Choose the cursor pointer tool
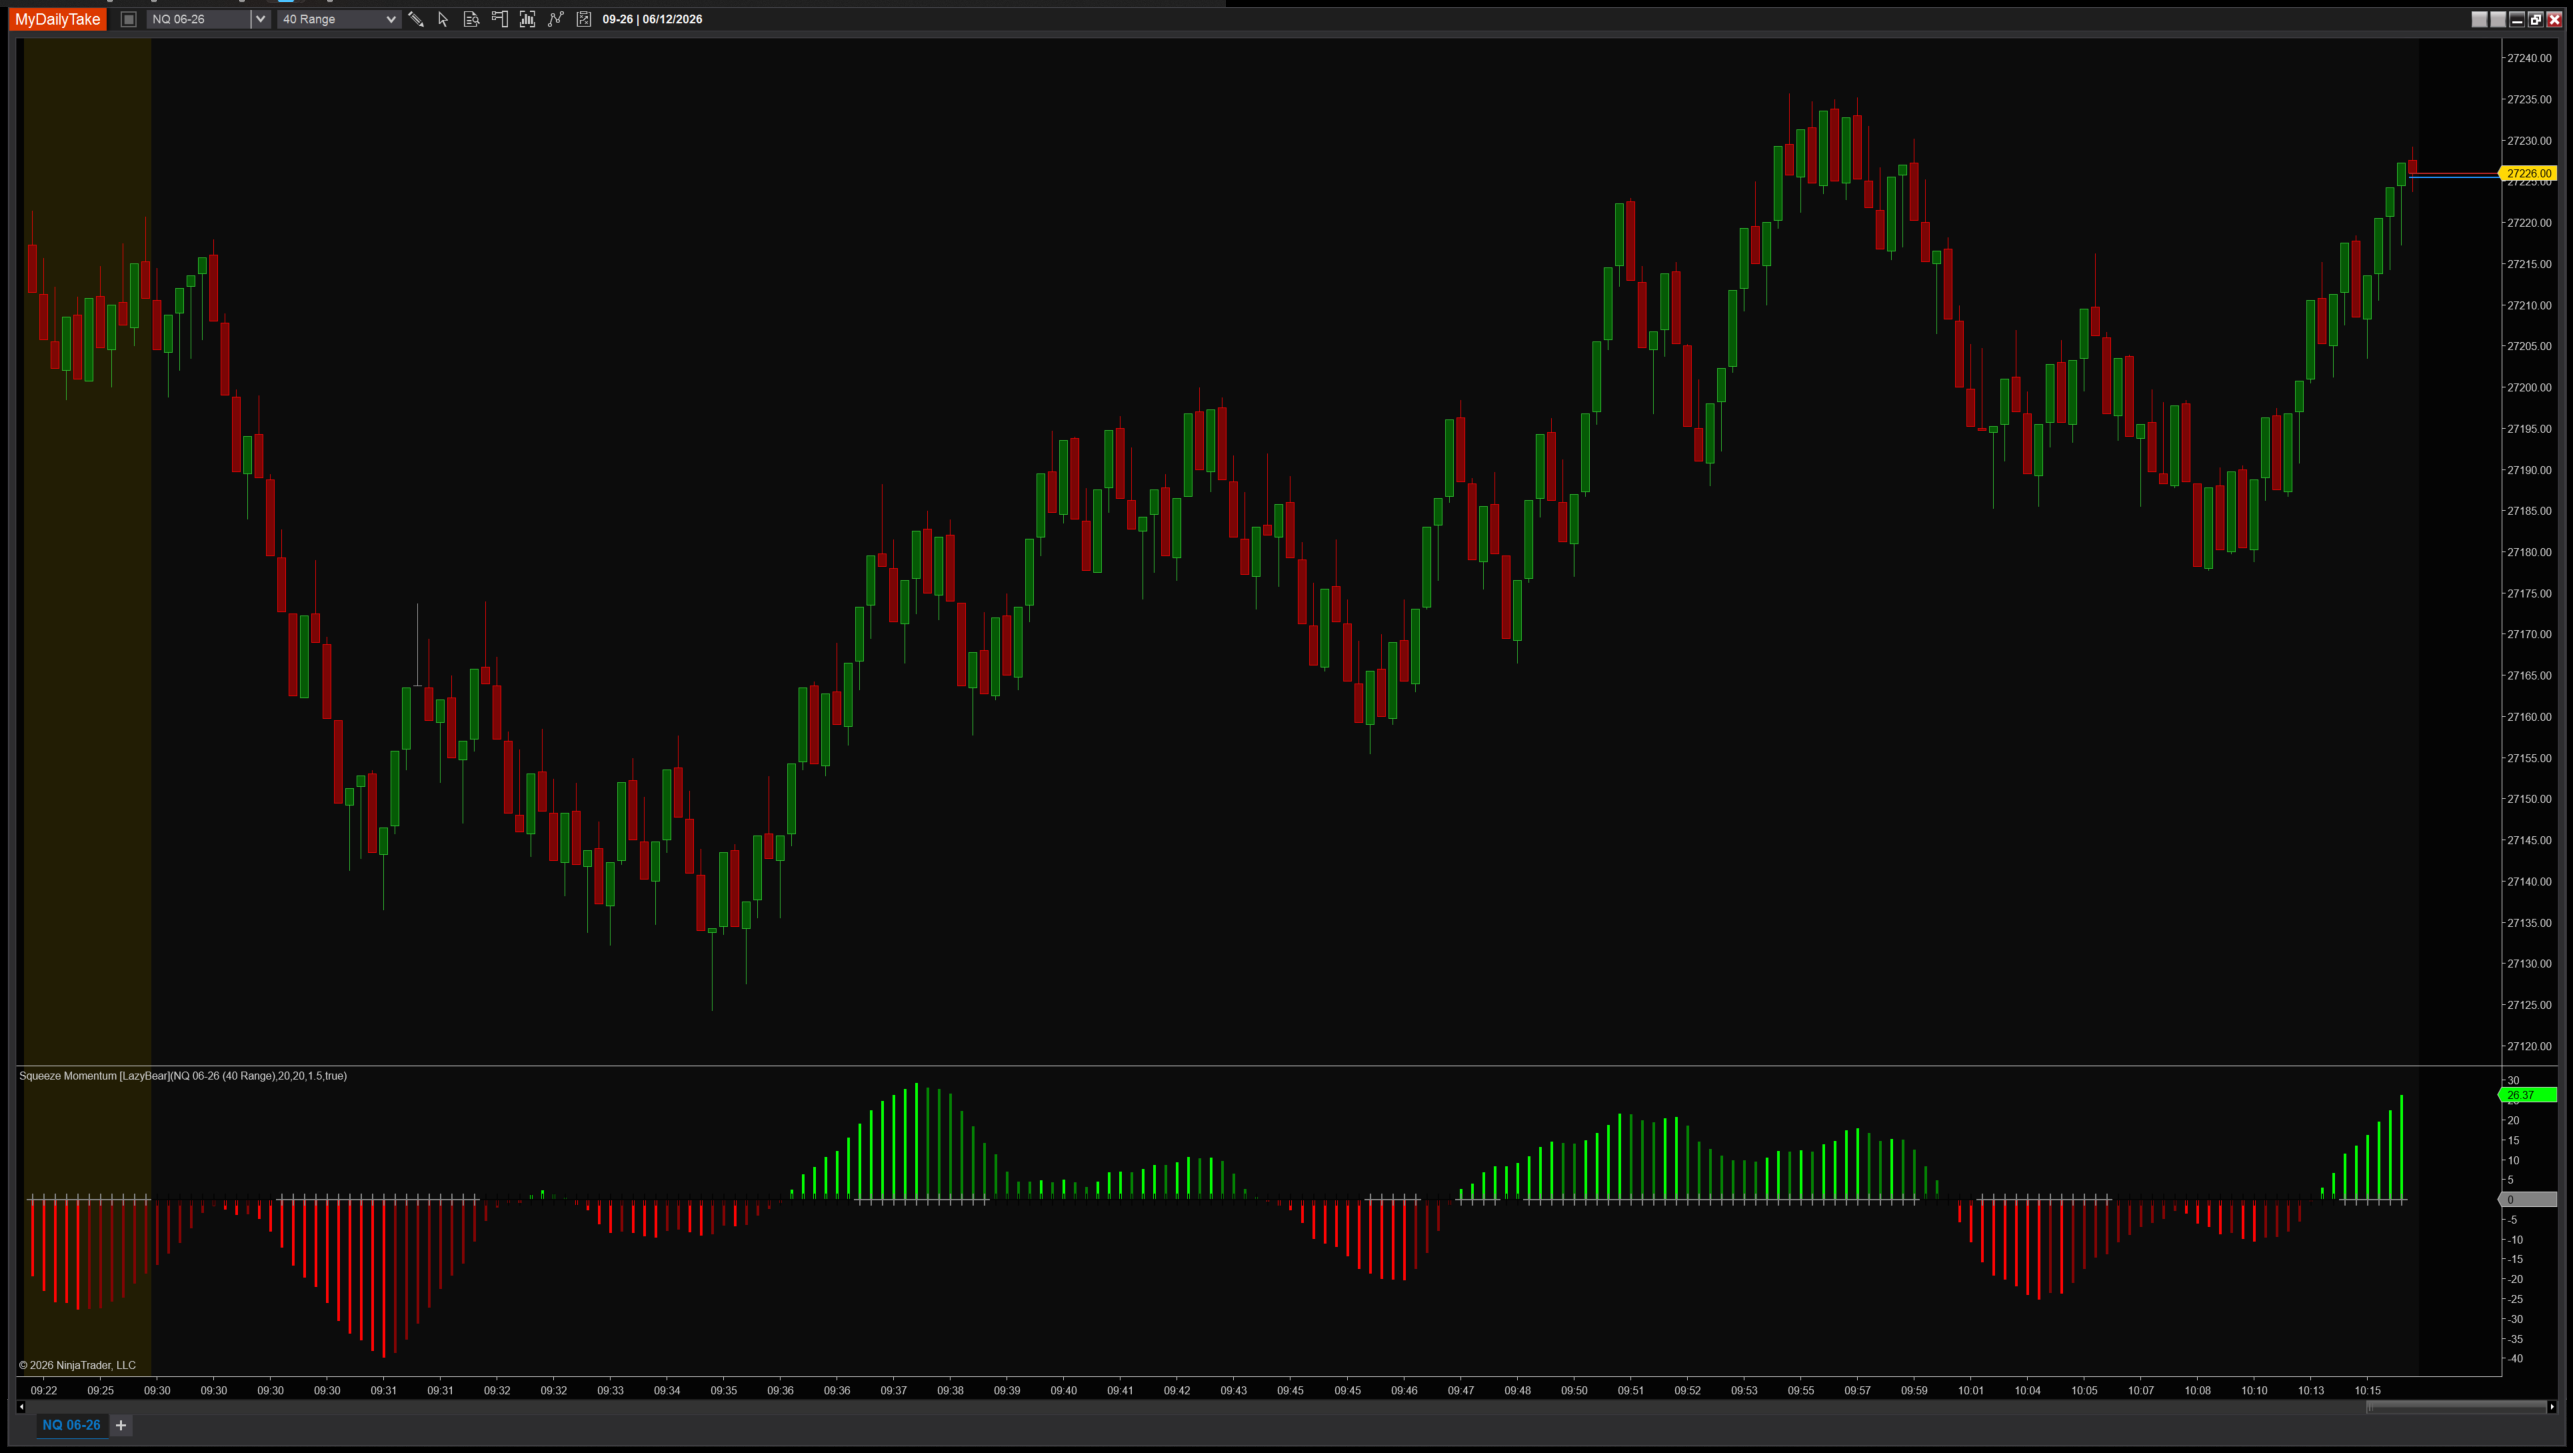The width and height of the screenshot is (2573, 1453). click(x=443, y=19)
